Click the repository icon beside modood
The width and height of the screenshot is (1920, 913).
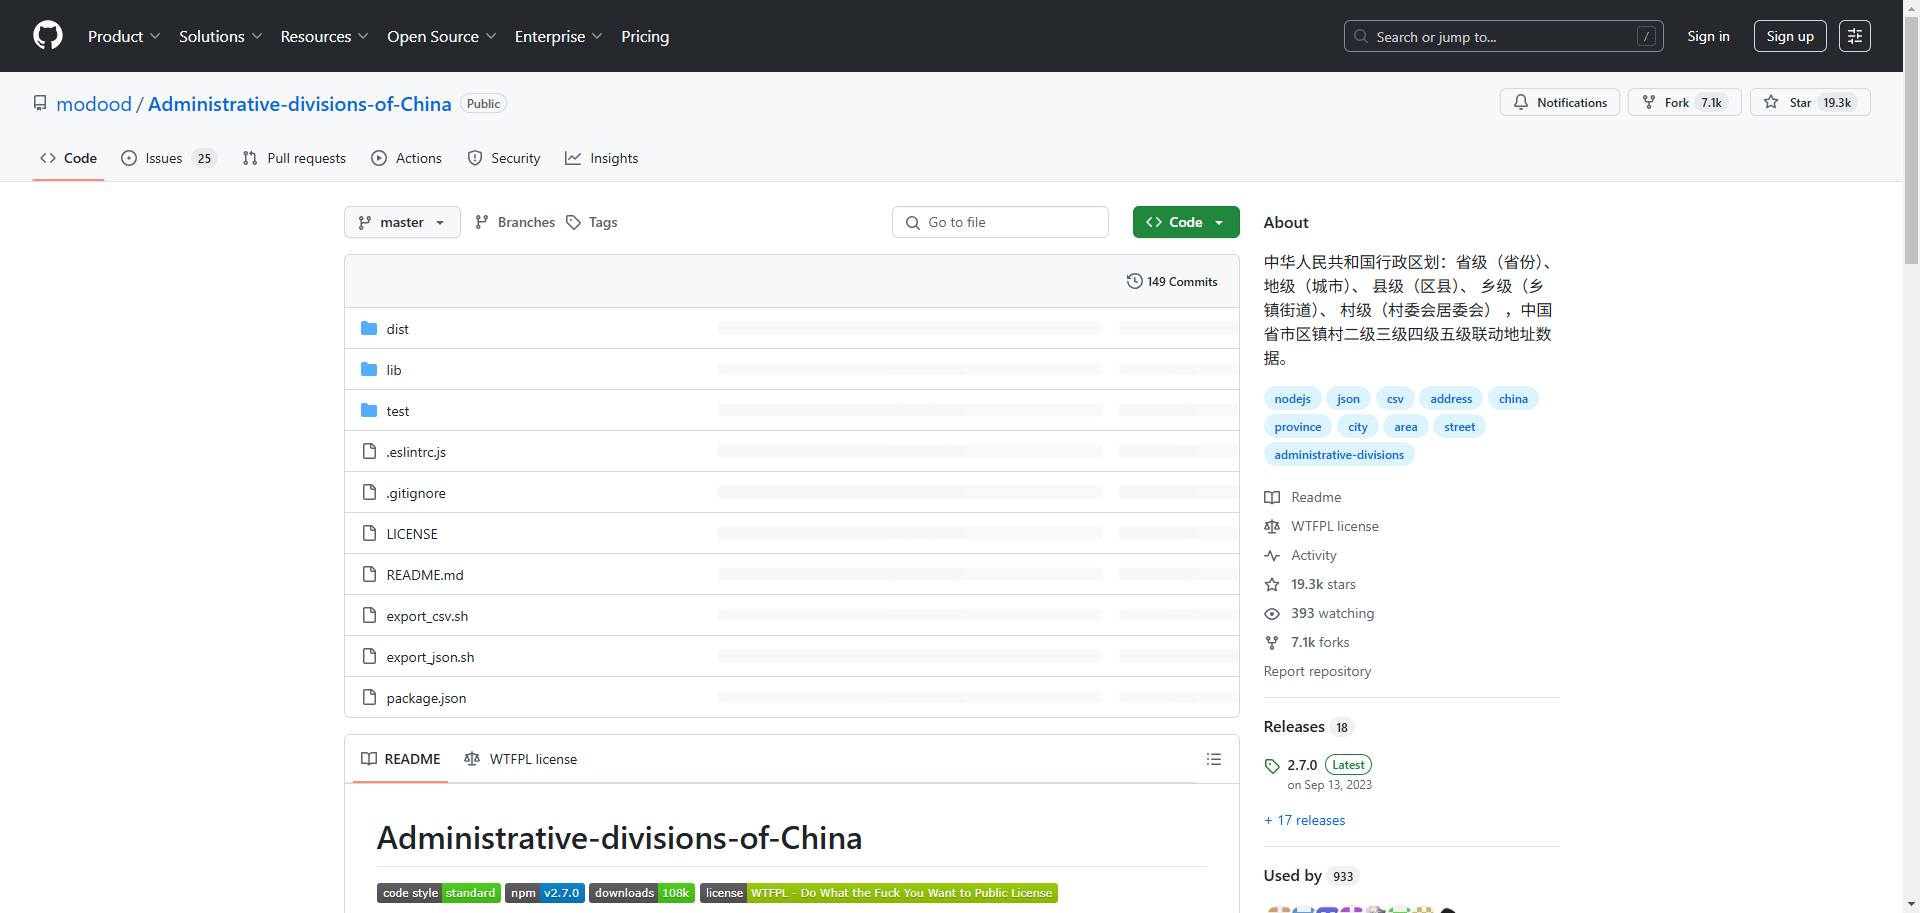40,103
